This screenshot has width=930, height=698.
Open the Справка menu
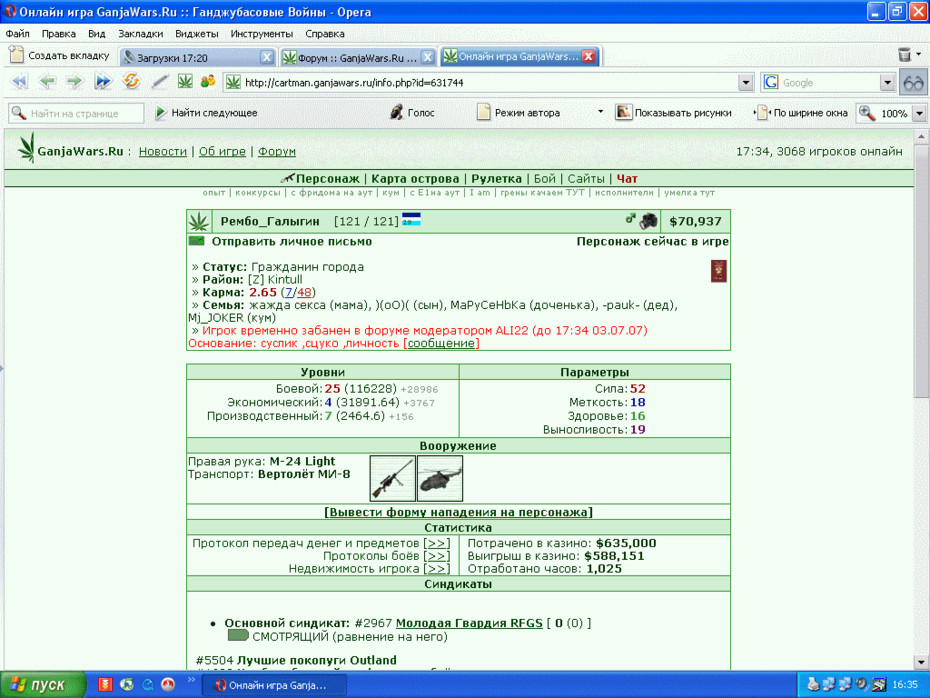coord(324,34)
